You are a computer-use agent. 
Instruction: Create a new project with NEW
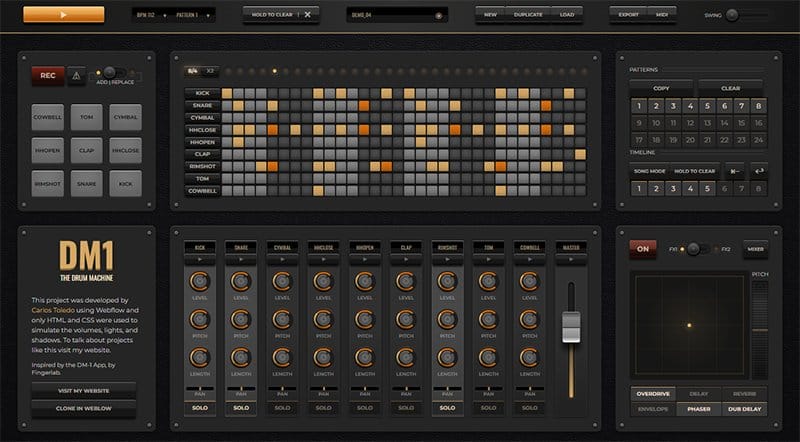(x=490, y=15)
